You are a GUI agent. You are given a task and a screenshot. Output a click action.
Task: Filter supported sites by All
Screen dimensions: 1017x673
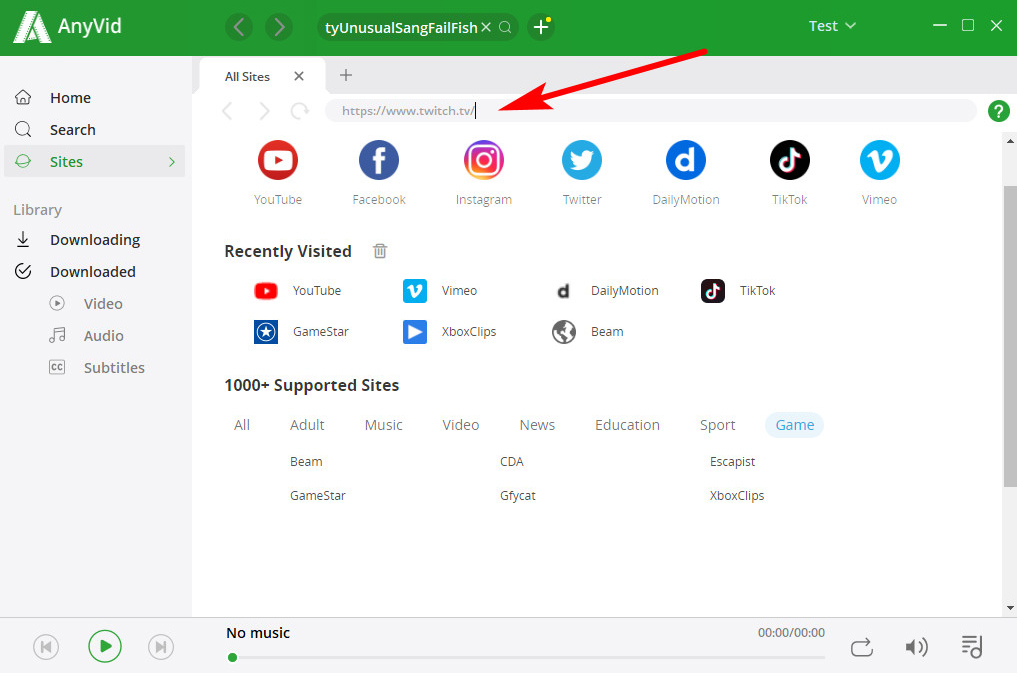[242, 425]
